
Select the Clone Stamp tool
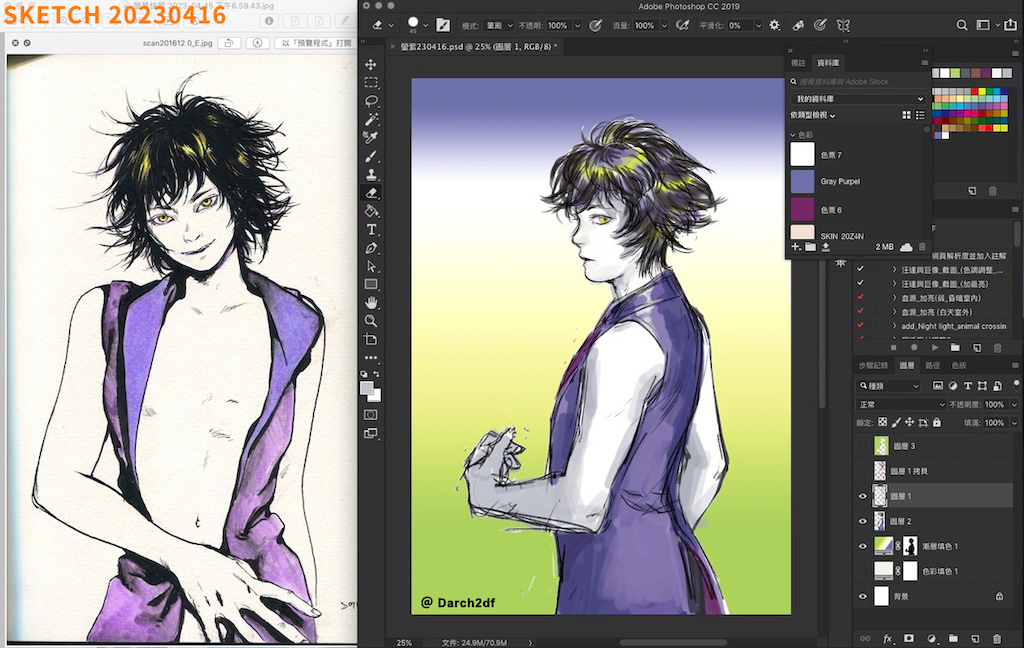371,174
